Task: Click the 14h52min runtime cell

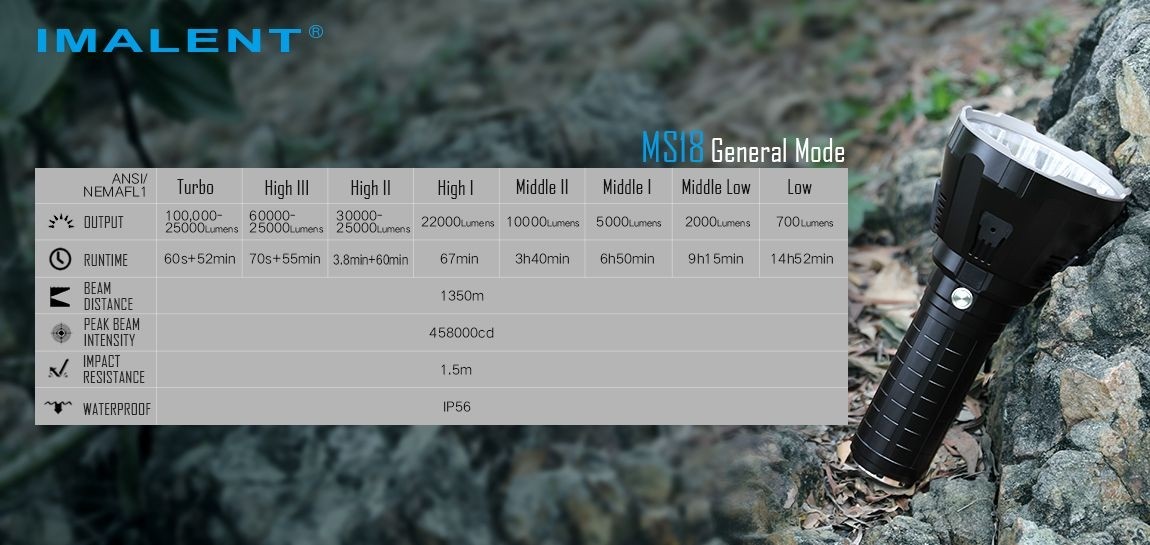Action: click(x=802, y=259)
